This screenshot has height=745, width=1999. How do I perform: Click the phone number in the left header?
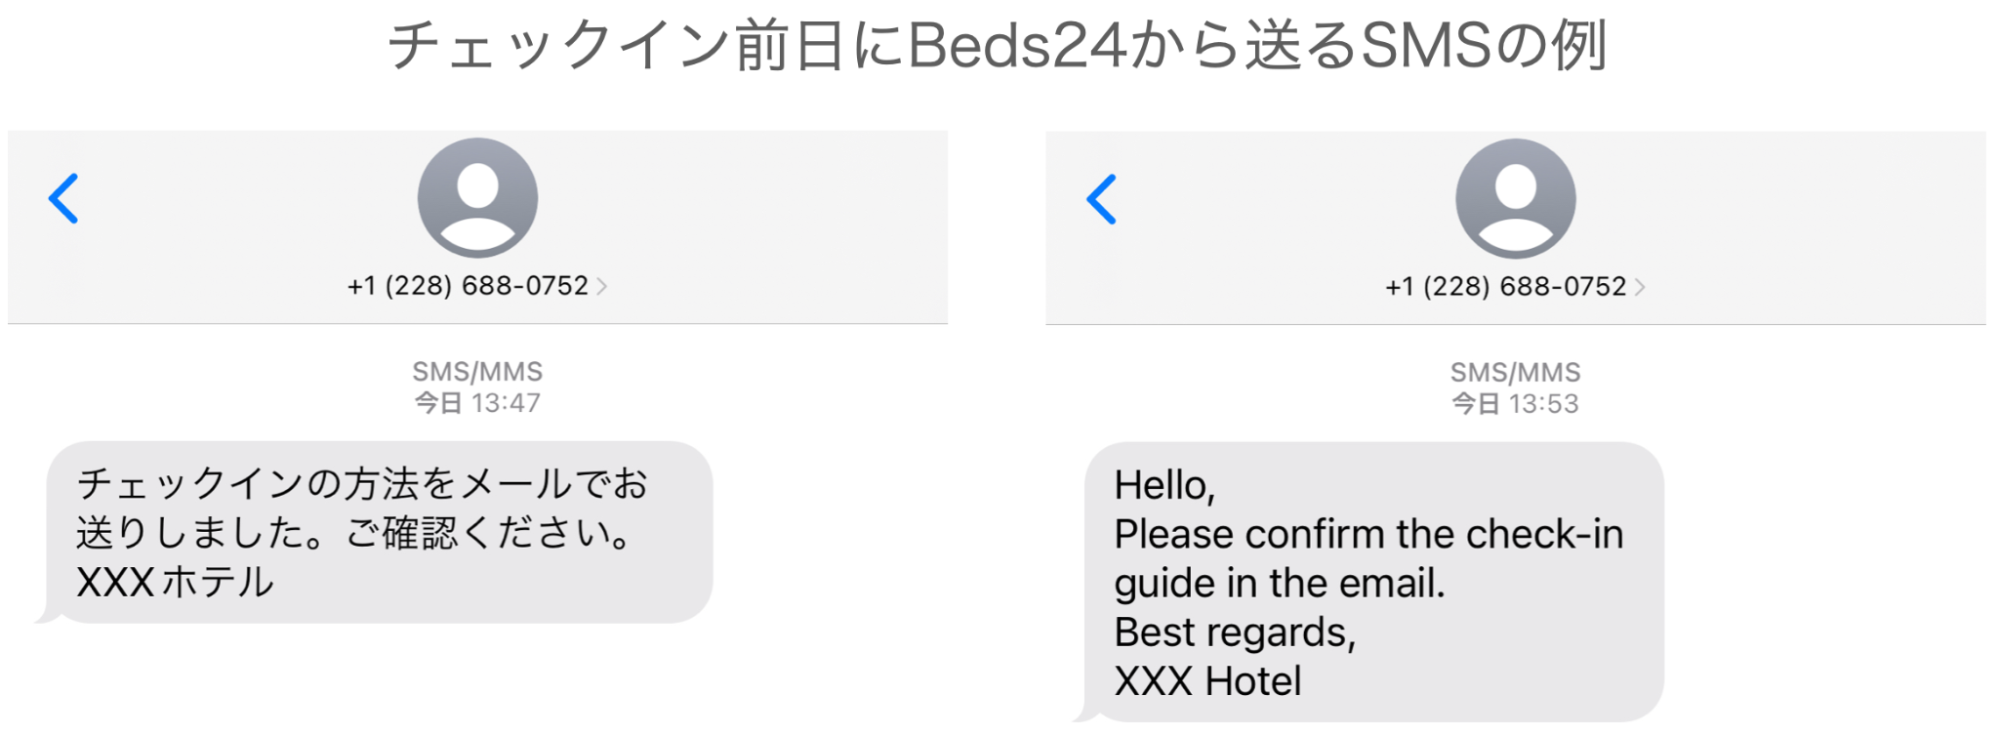coord(467,286)
